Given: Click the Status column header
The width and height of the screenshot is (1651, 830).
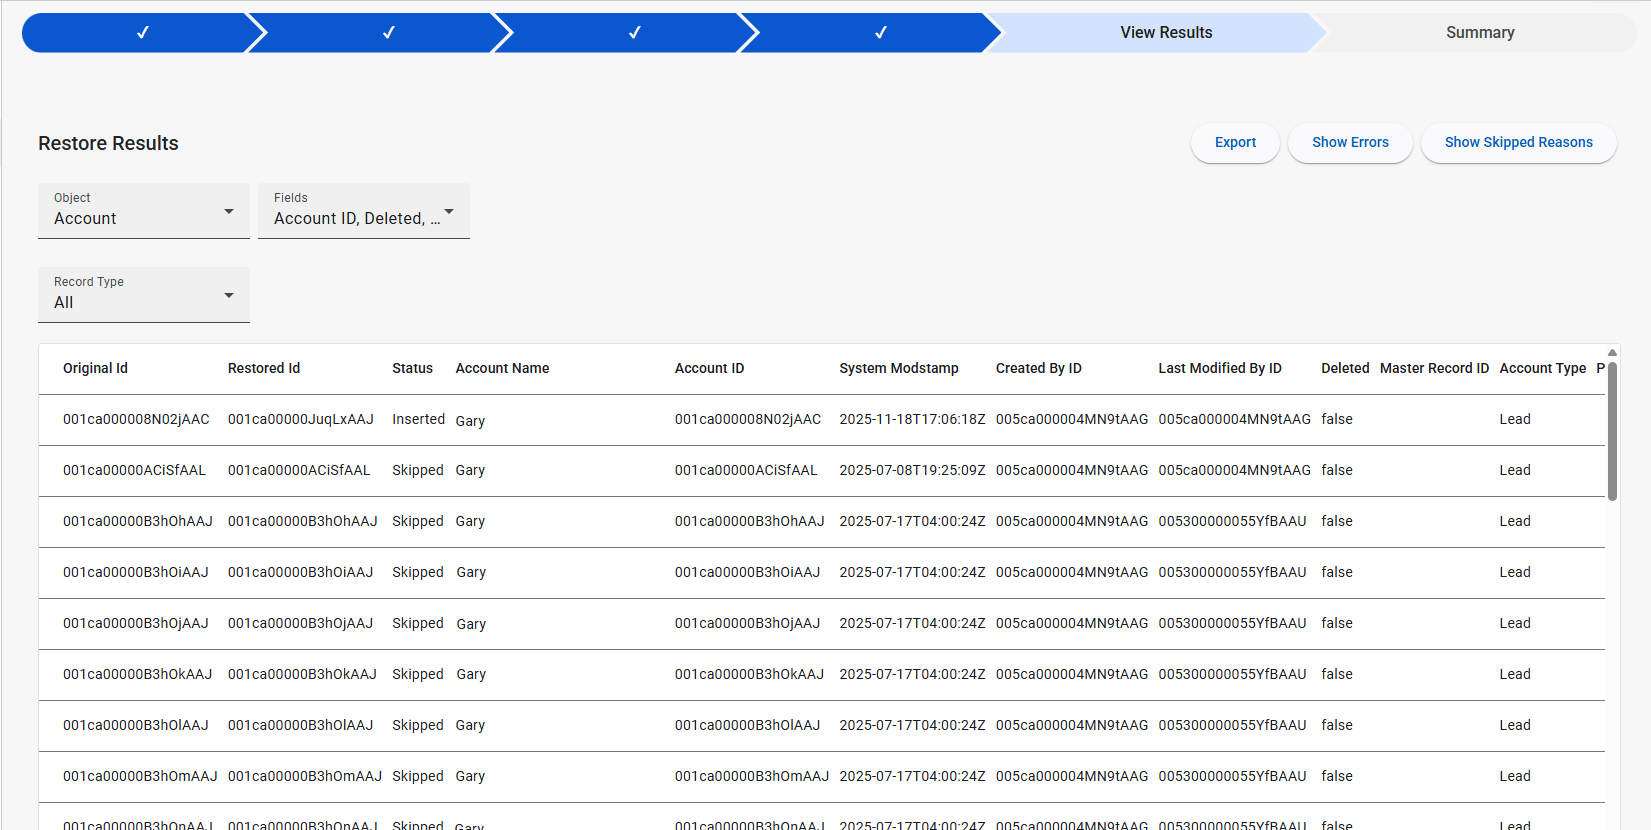Looking at the screenshot, I should point(412,369).
